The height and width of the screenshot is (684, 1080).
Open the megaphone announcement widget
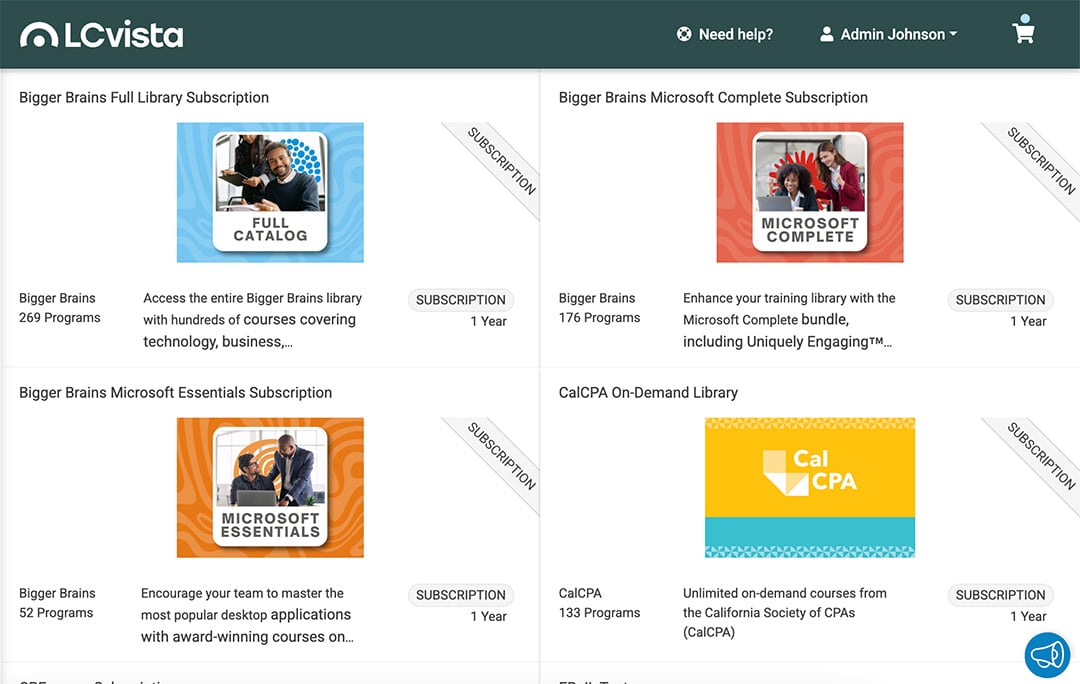(1047, 654)
